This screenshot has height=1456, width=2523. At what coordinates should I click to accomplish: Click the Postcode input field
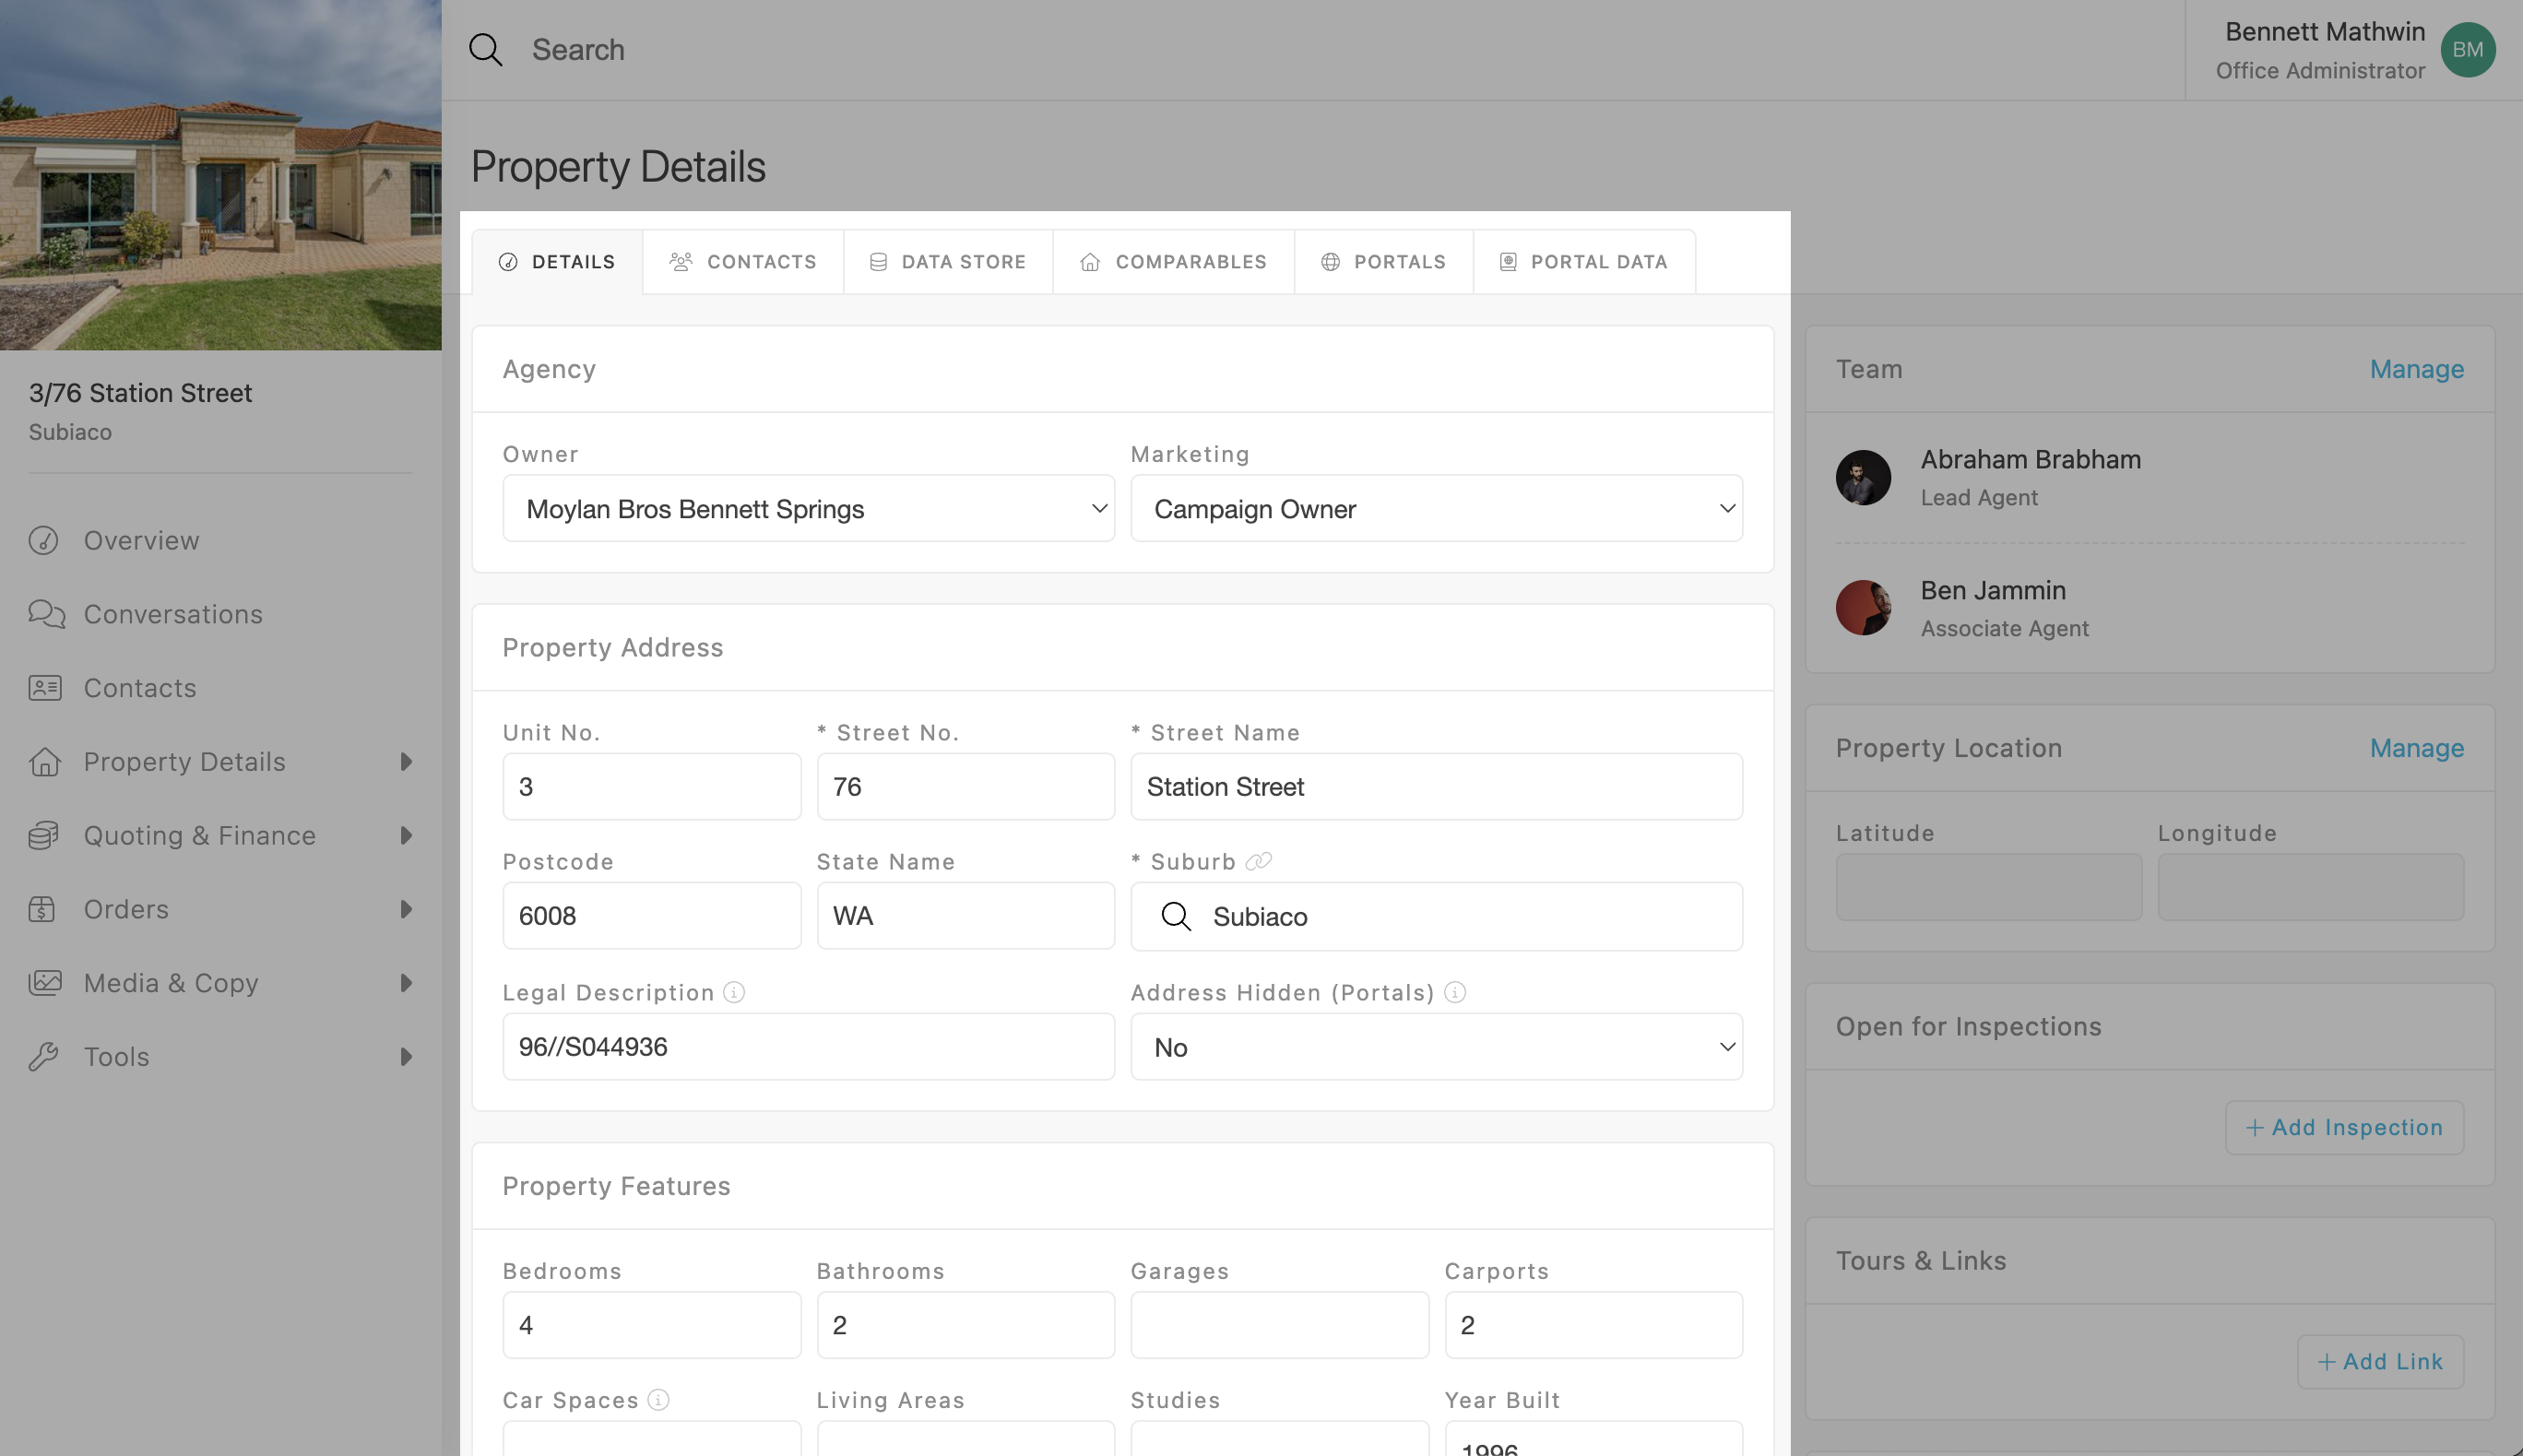651,916
